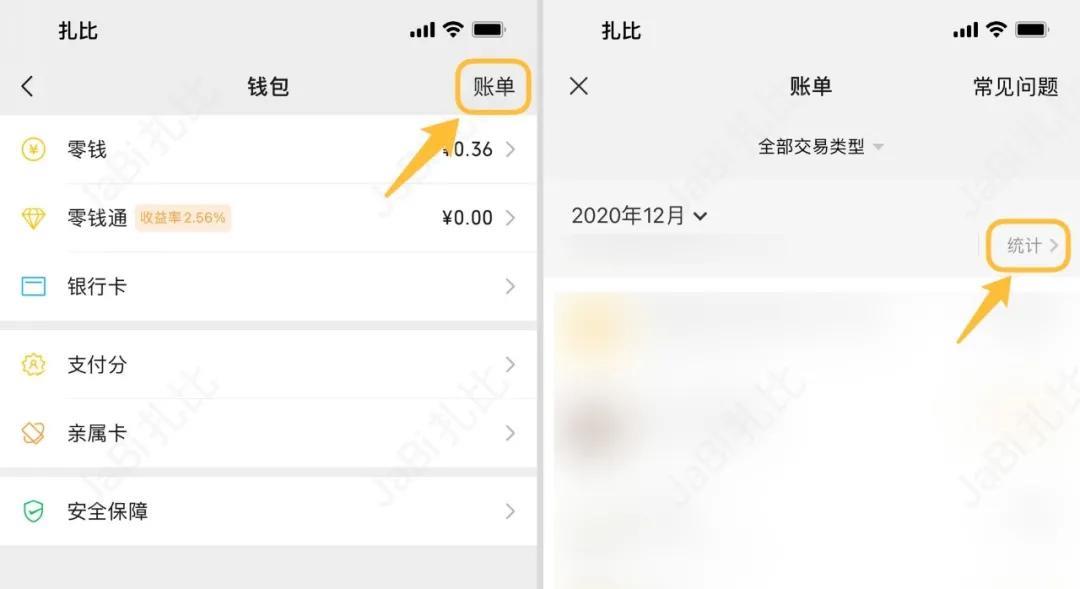1080x589 pixels.
Task: Click the bank card icon for 银行卡
Action: [33, 286]
